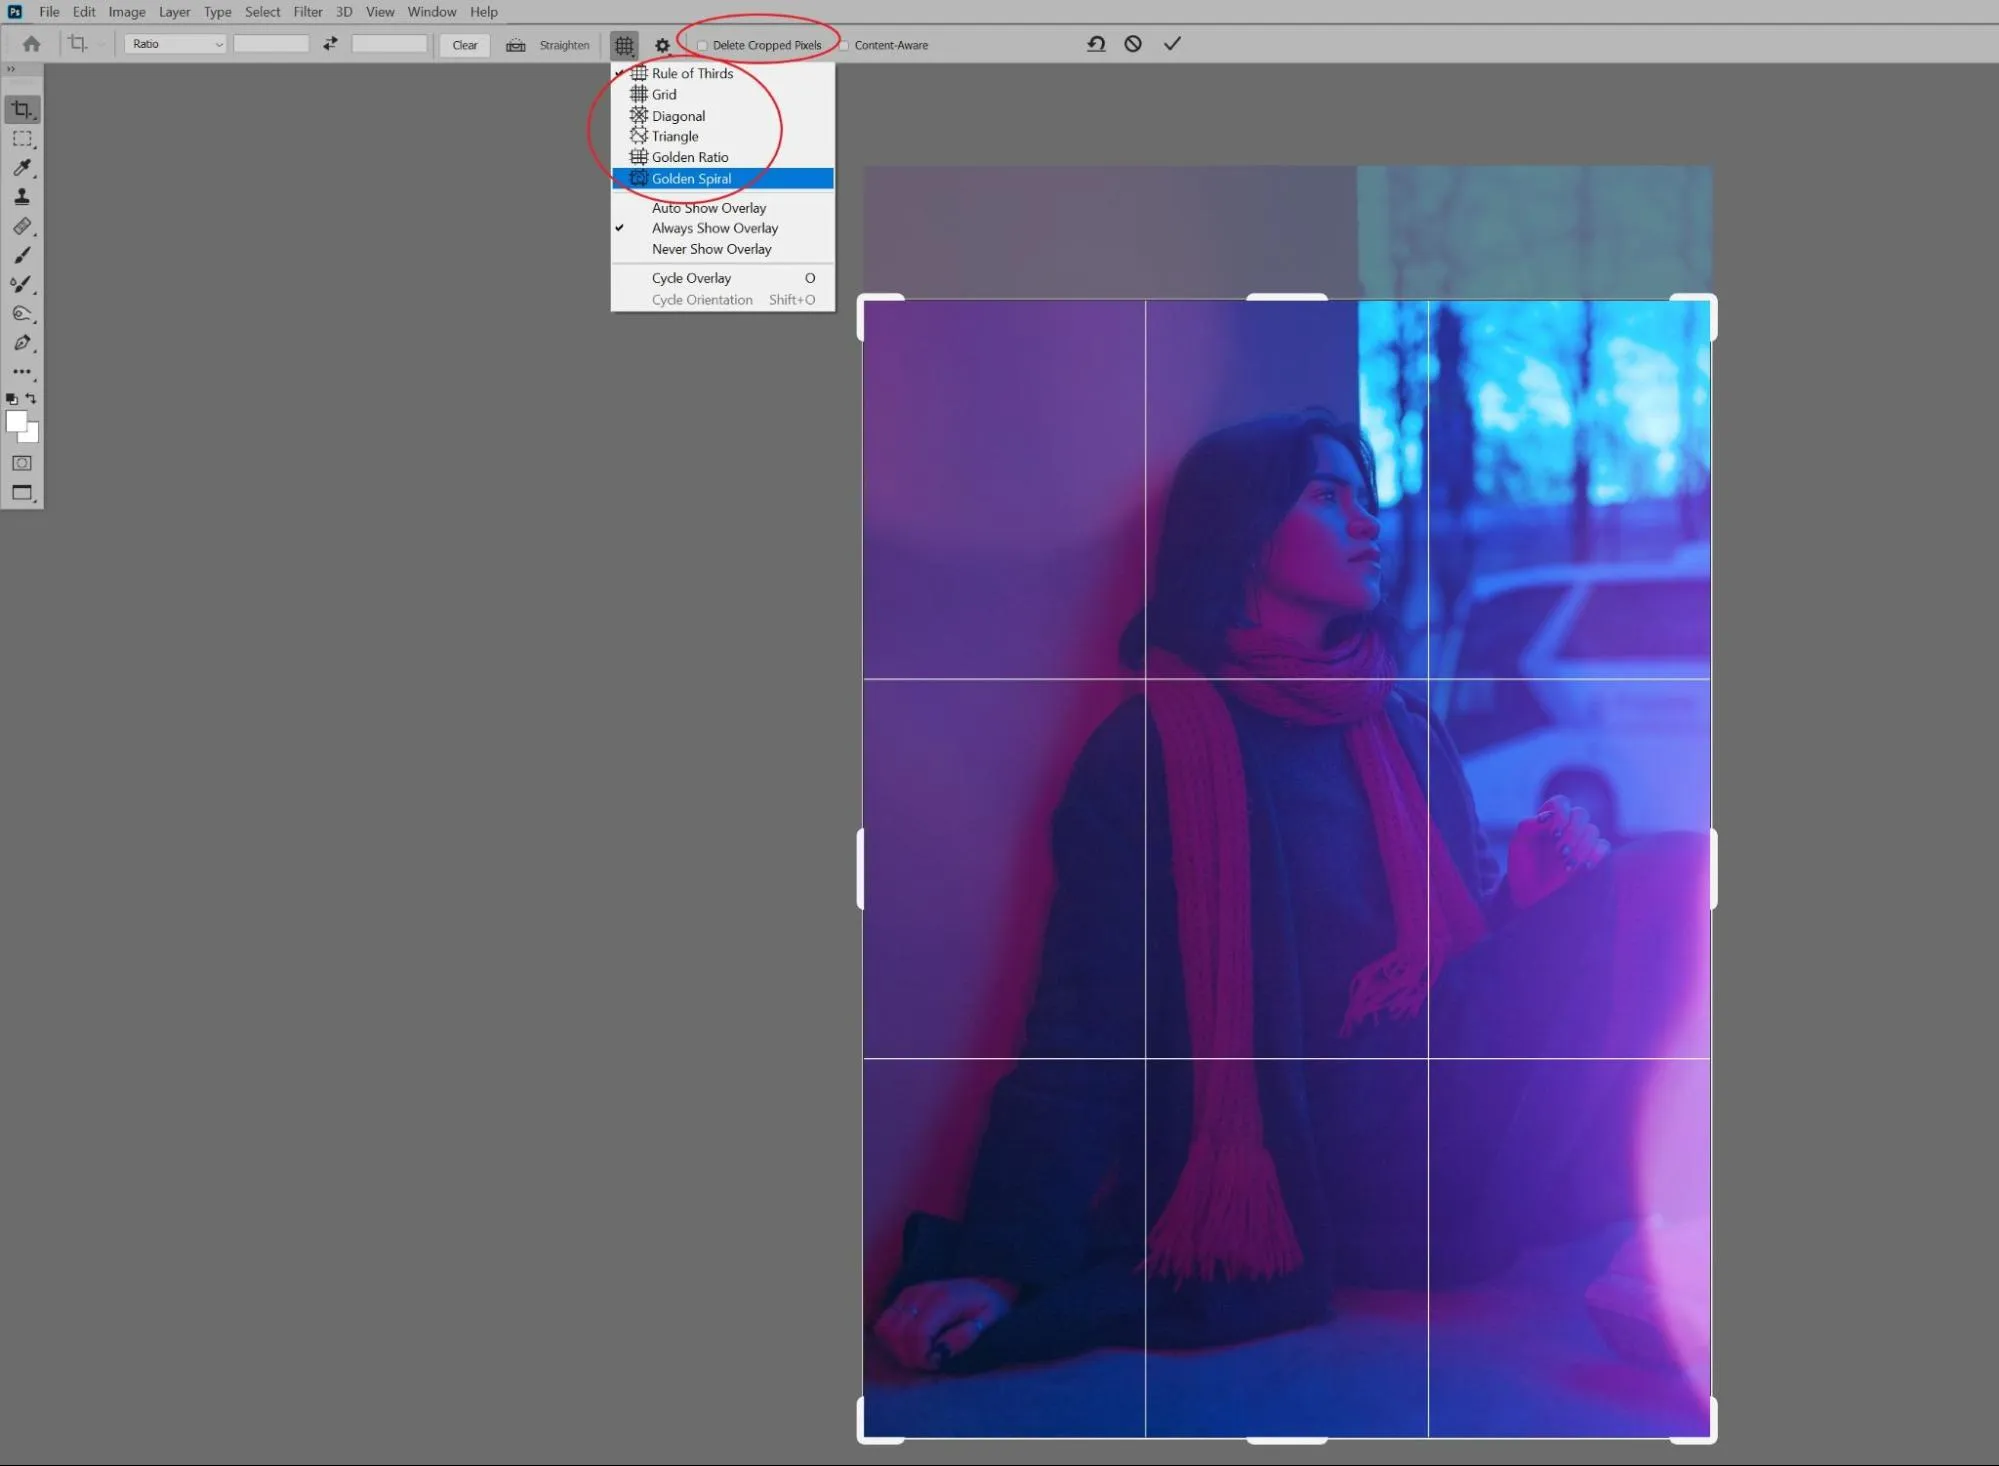
Task: Toggle the overlay options grid icon
Action: [x=624, y=45]
